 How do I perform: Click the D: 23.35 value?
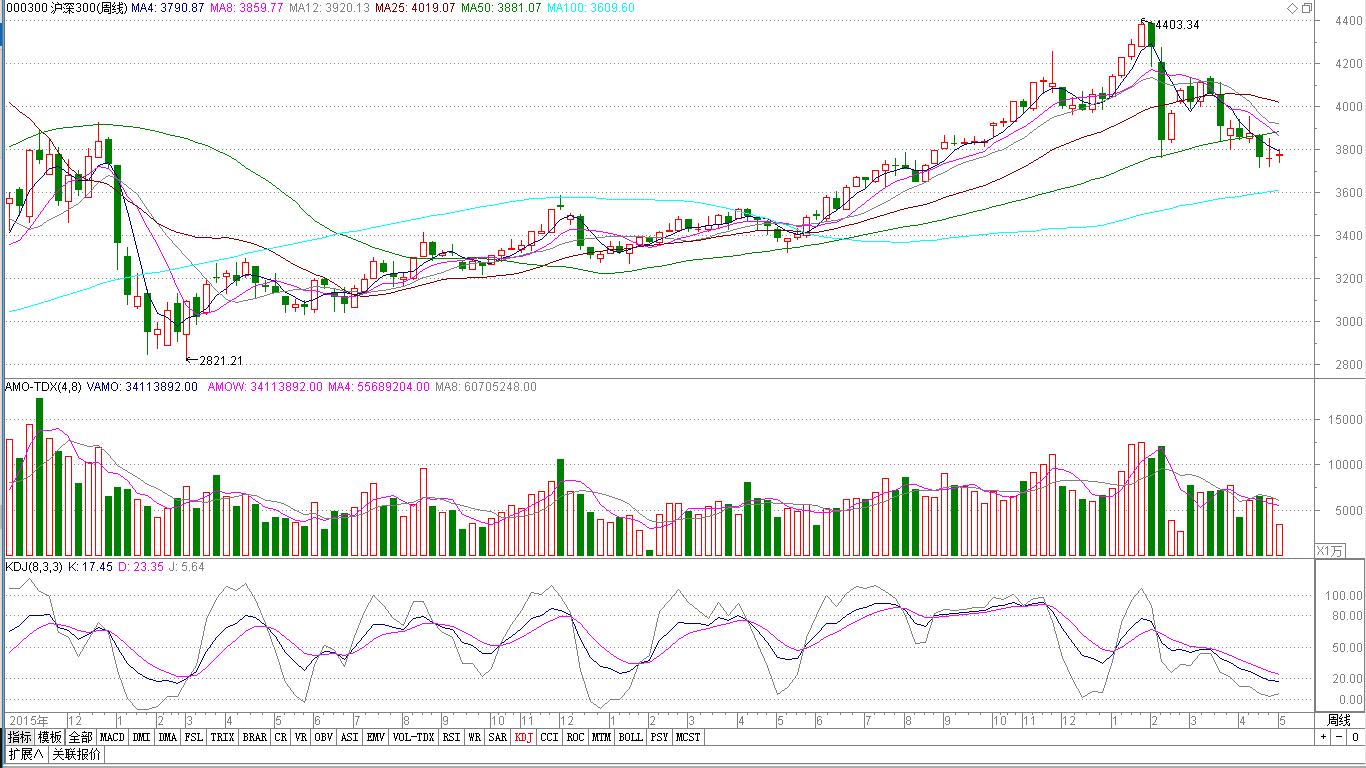[x=141, y=567]
